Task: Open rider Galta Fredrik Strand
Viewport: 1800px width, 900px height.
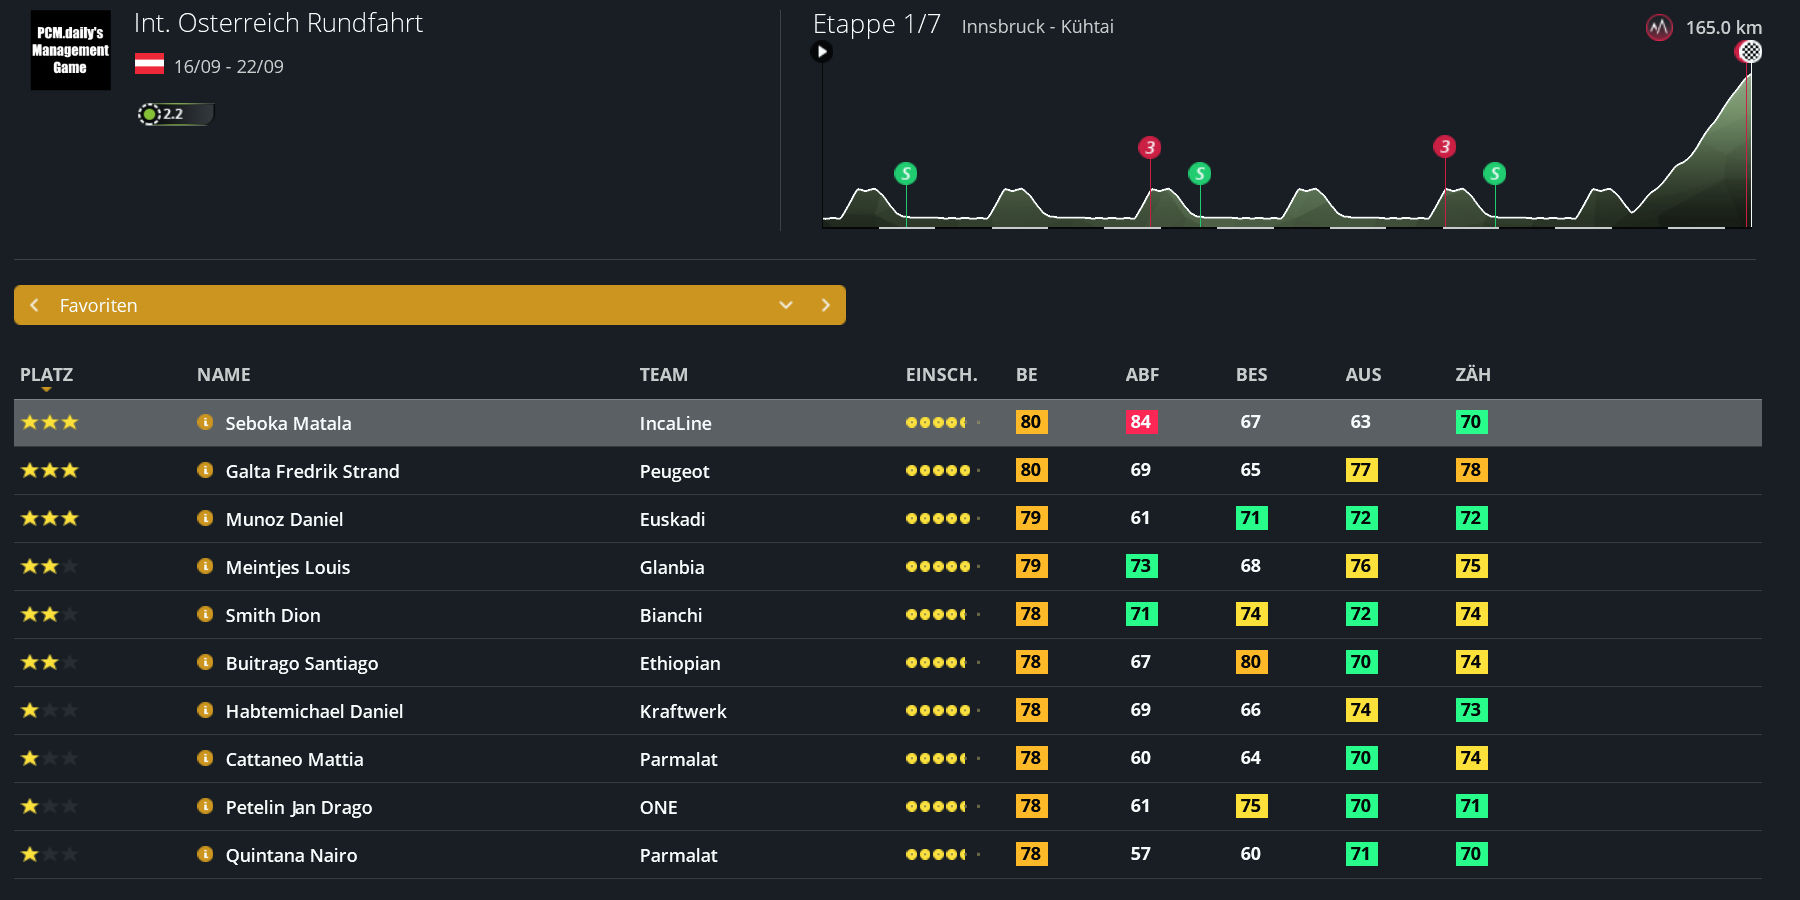Action: 312,471
